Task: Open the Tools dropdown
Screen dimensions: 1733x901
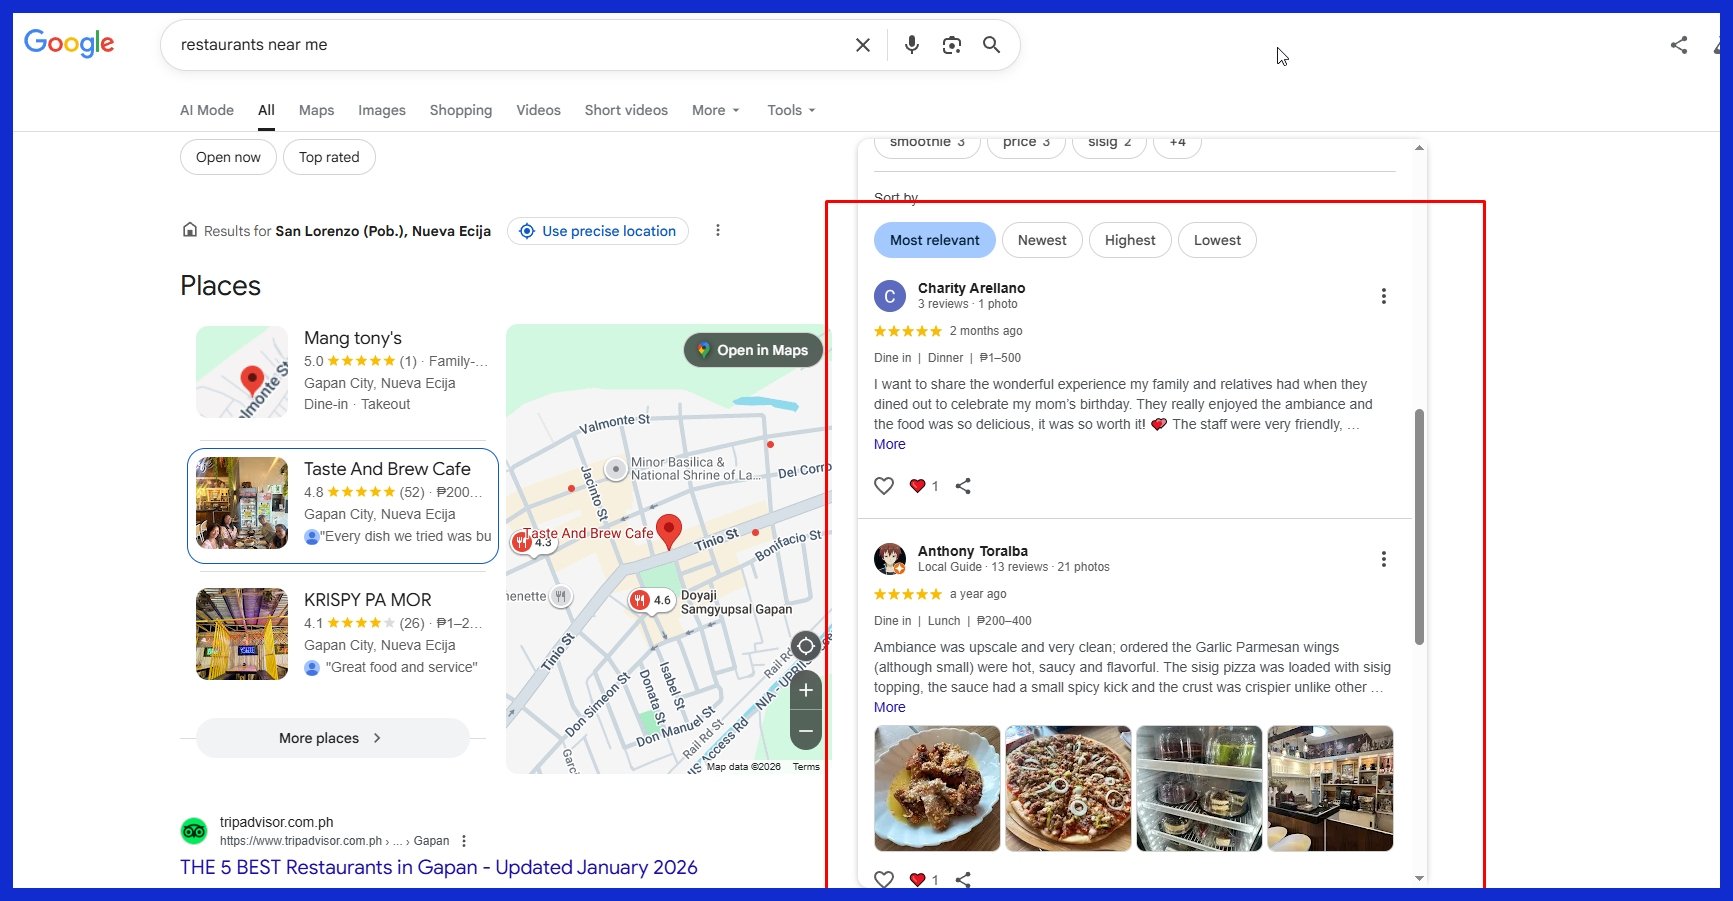Action: pos(790,110)
